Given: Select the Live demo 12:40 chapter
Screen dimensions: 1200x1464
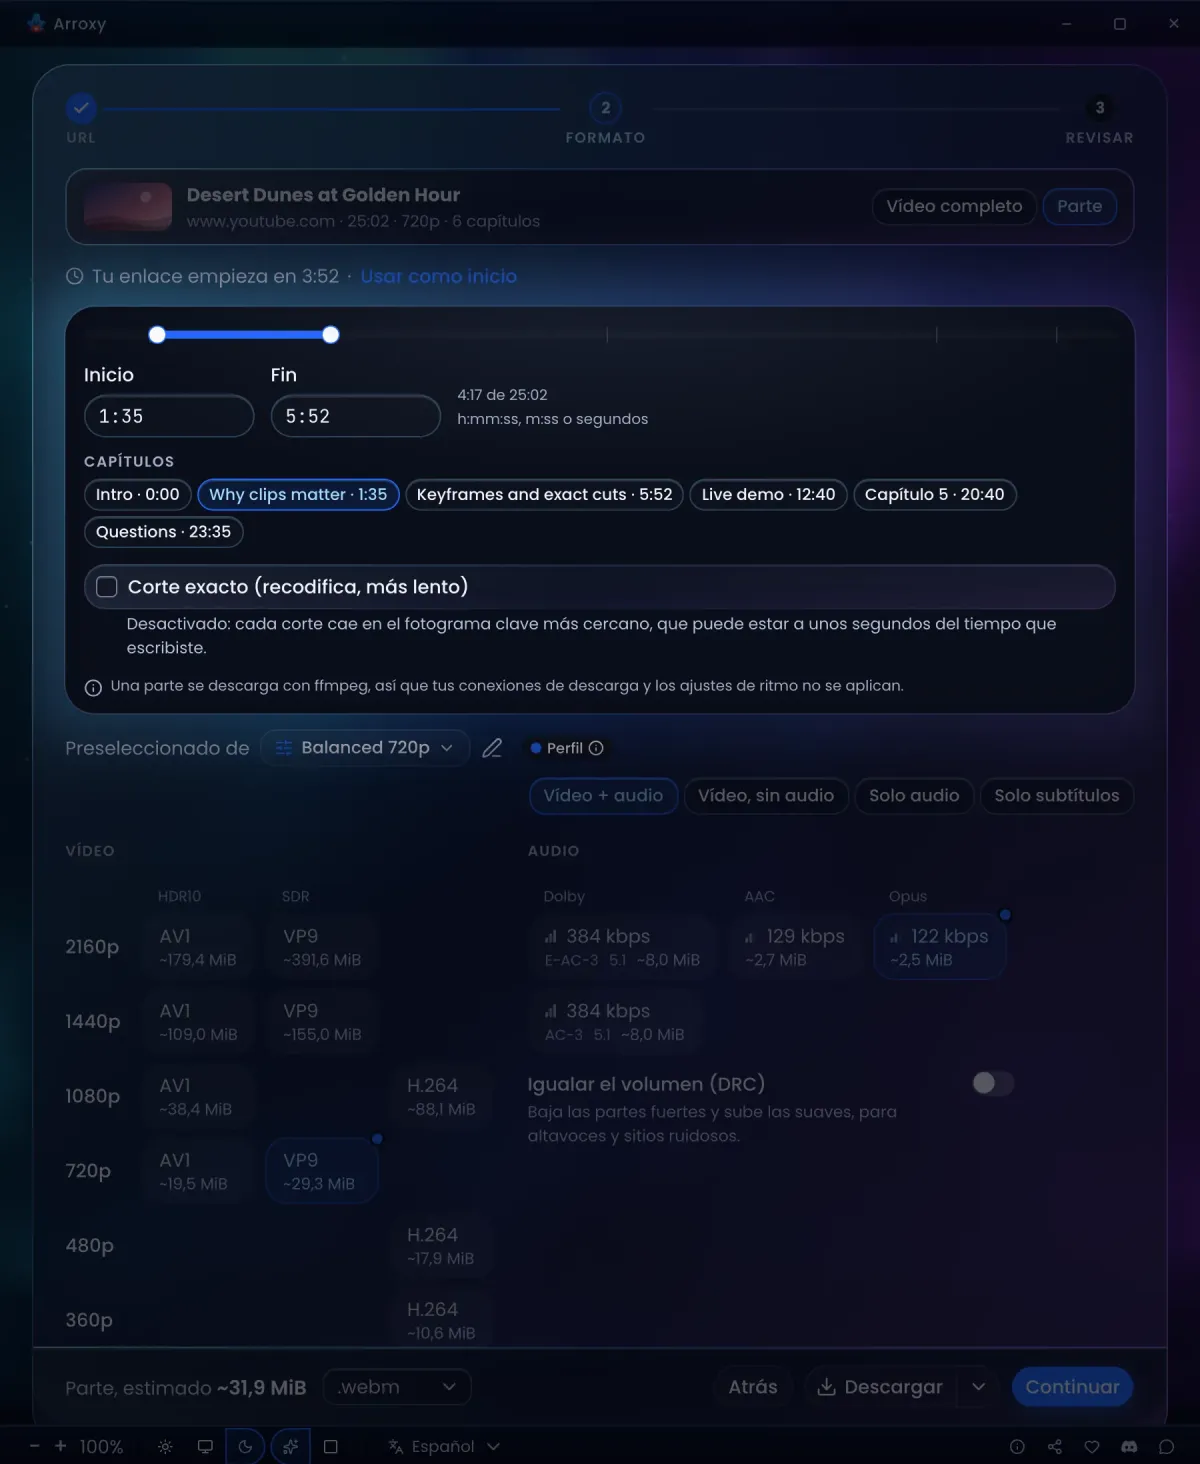Looking at the screenshot, I should 768,495.
